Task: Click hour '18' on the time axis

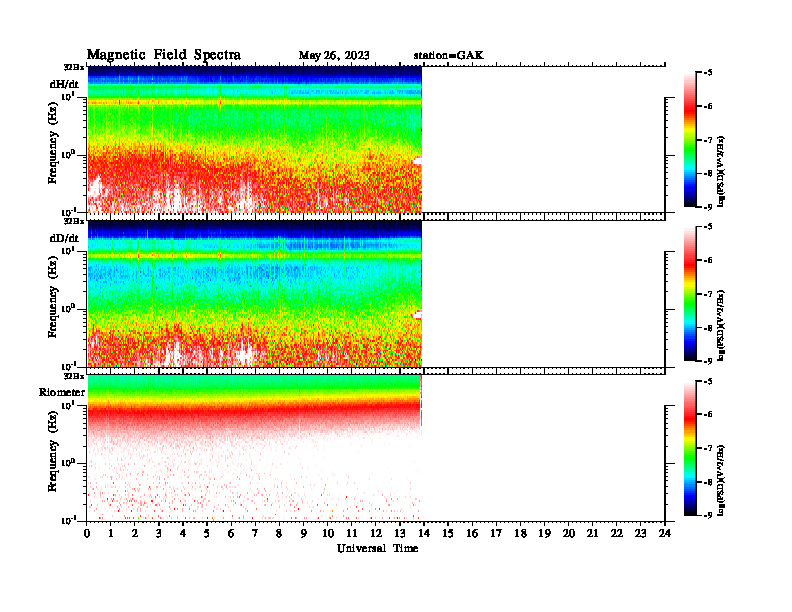Action: coord(520,534)
